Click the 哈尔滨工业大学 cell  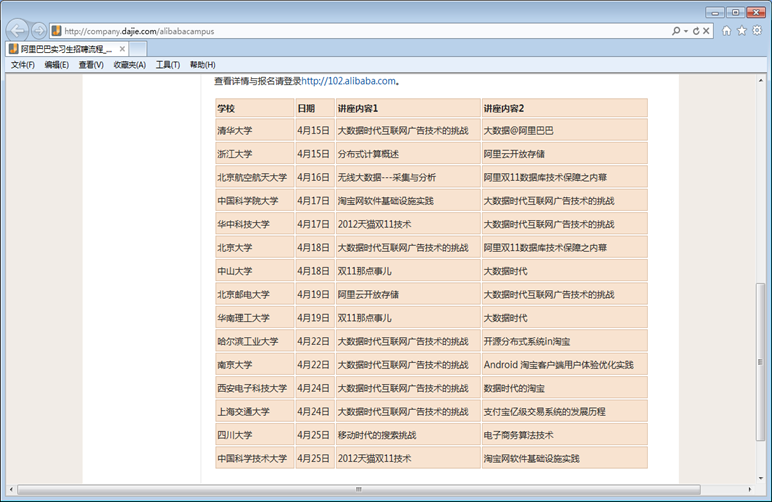click(255, 341)
